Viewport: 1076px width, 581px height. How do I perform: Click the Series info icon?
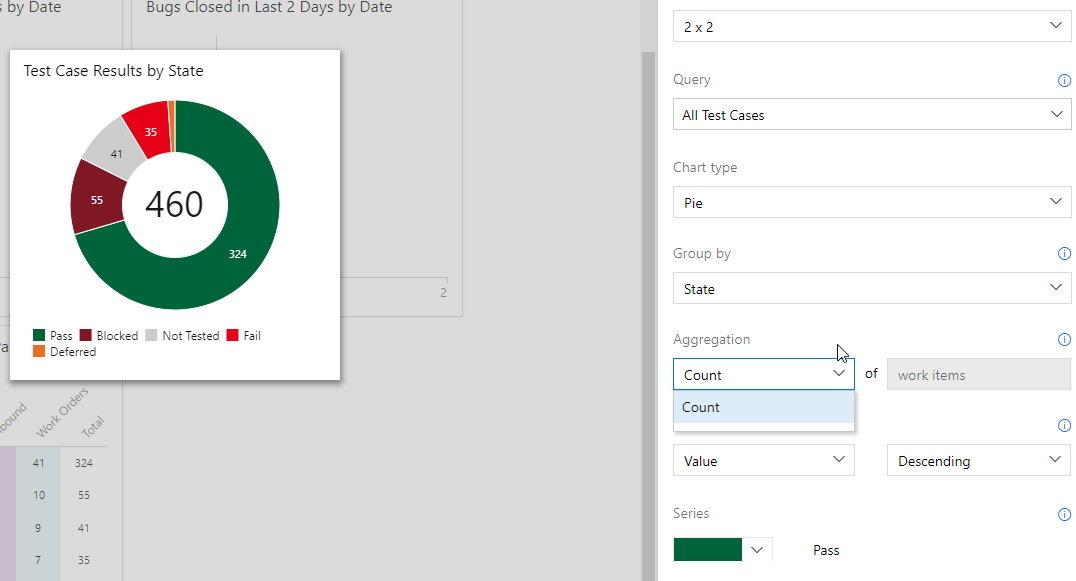point(1065,513)
